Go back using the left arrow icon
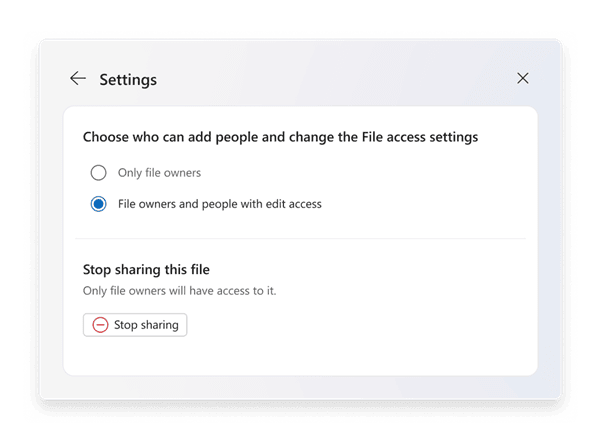This screenshot has height=439, width=601. point(78,78)
